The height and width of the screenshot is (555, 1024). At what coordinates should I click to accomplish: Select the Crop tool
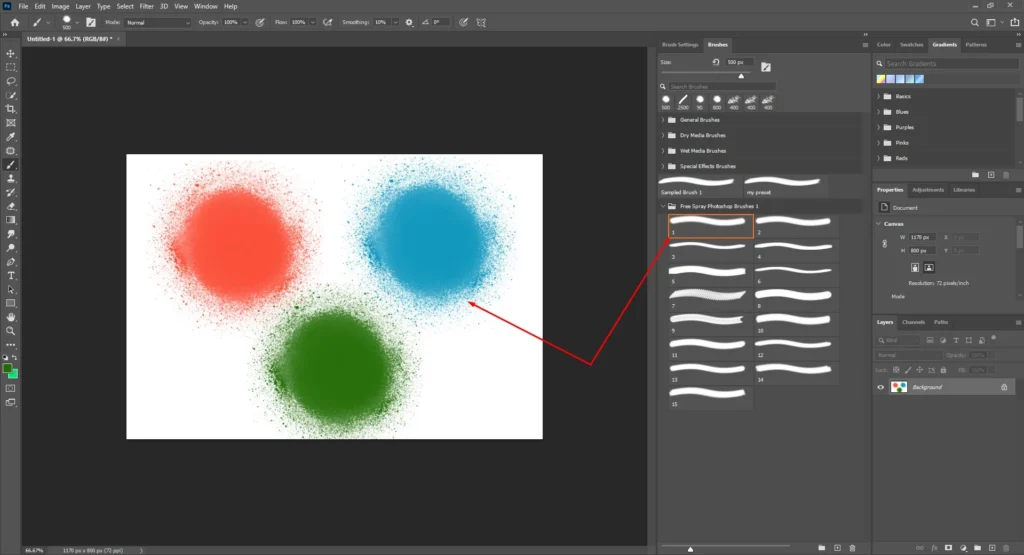pos(10,109)
